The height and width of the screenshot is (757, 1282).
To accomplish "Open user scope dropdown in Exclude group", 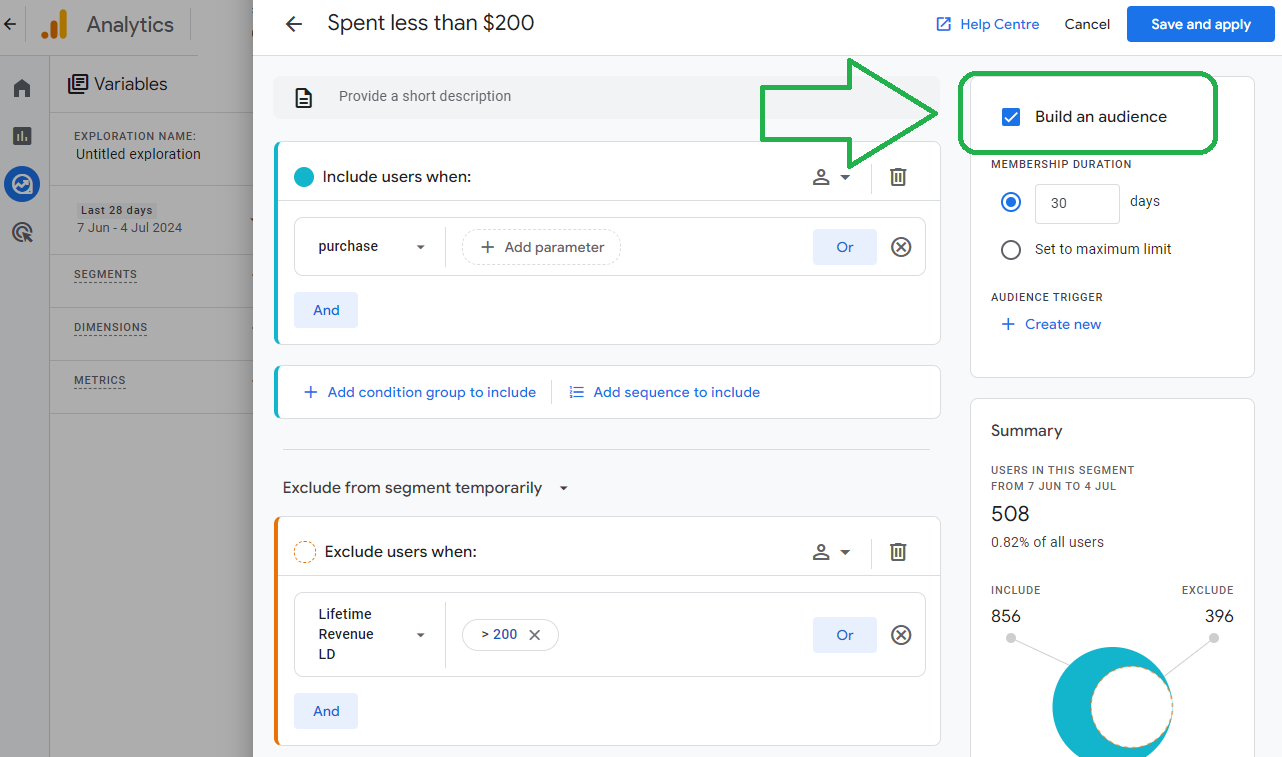I will click(832, 552).
